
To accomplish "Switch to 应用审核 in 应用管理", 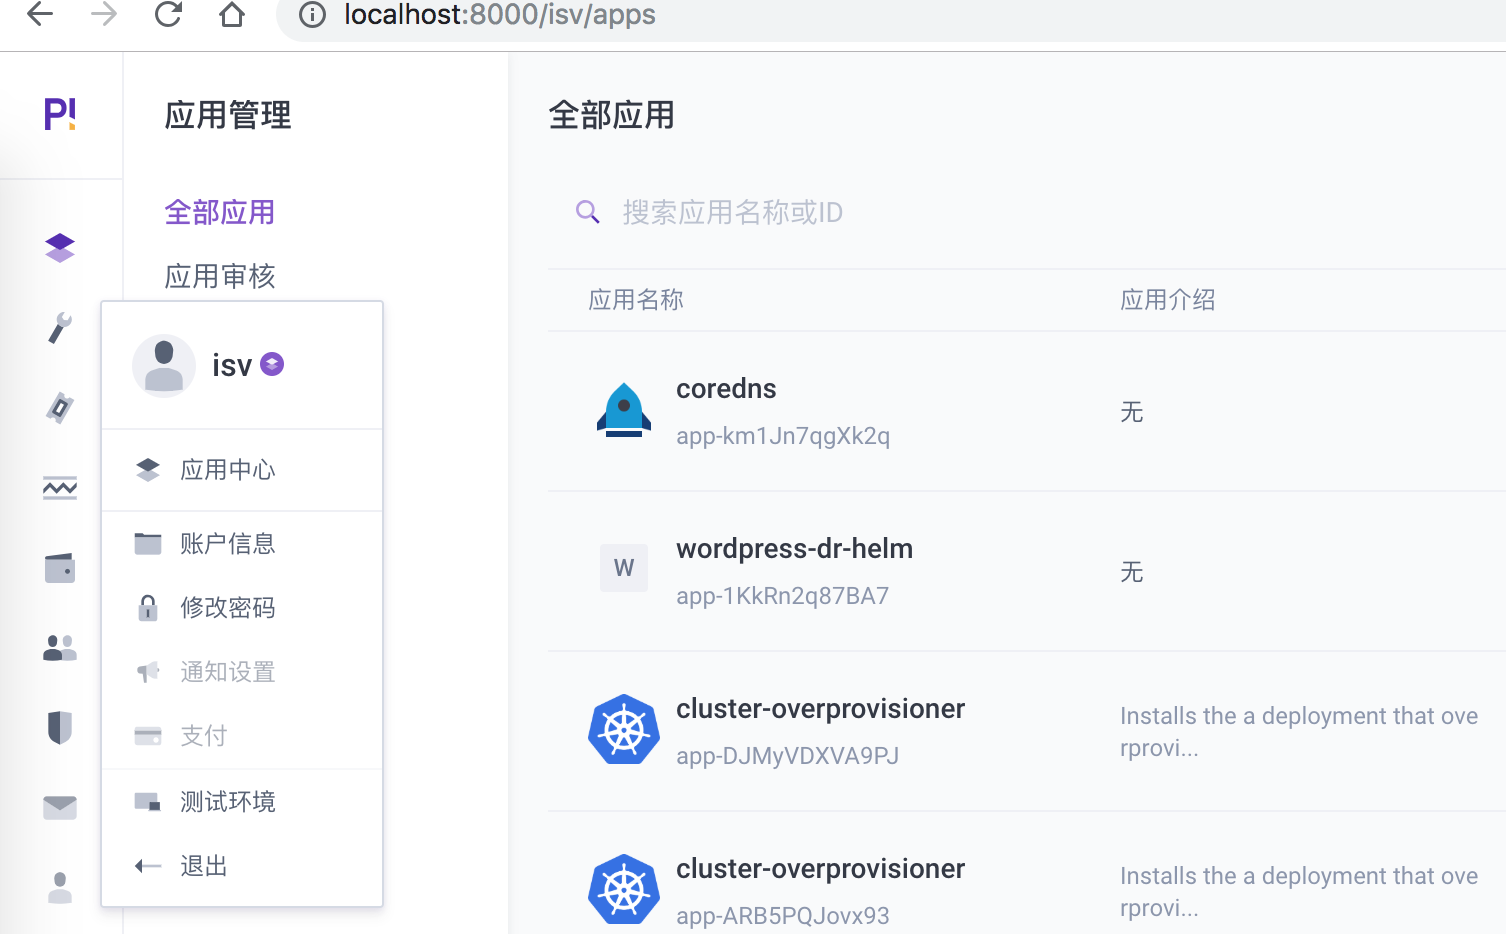I will (x=219, y=276).
